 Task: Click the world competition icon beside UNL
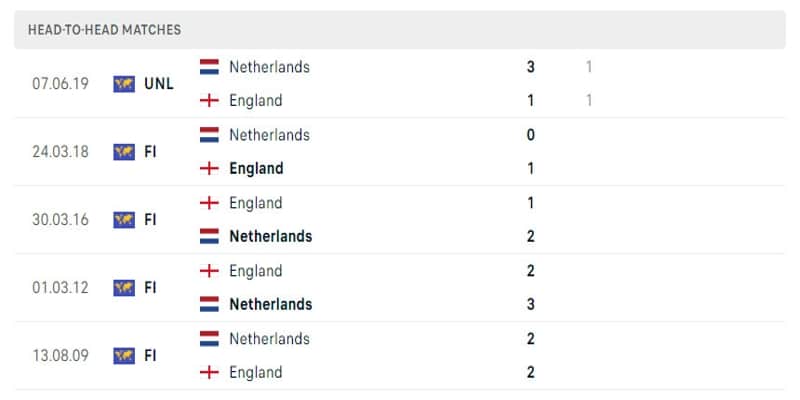(x=124, y=84)
